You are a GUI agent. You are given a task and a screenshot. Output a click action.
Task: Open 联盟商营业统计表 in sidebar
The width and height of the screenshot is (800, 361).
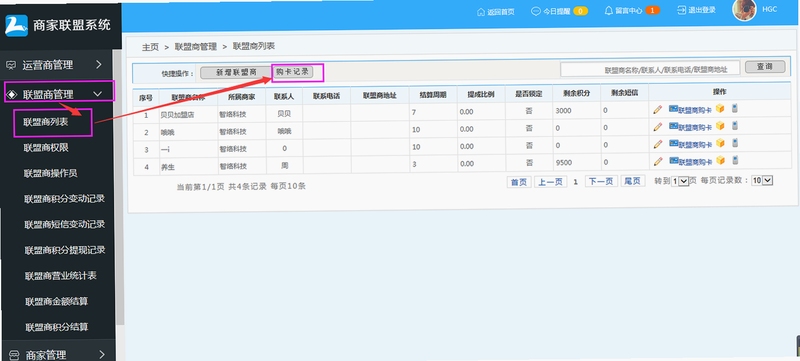click(x=61, y=276)
